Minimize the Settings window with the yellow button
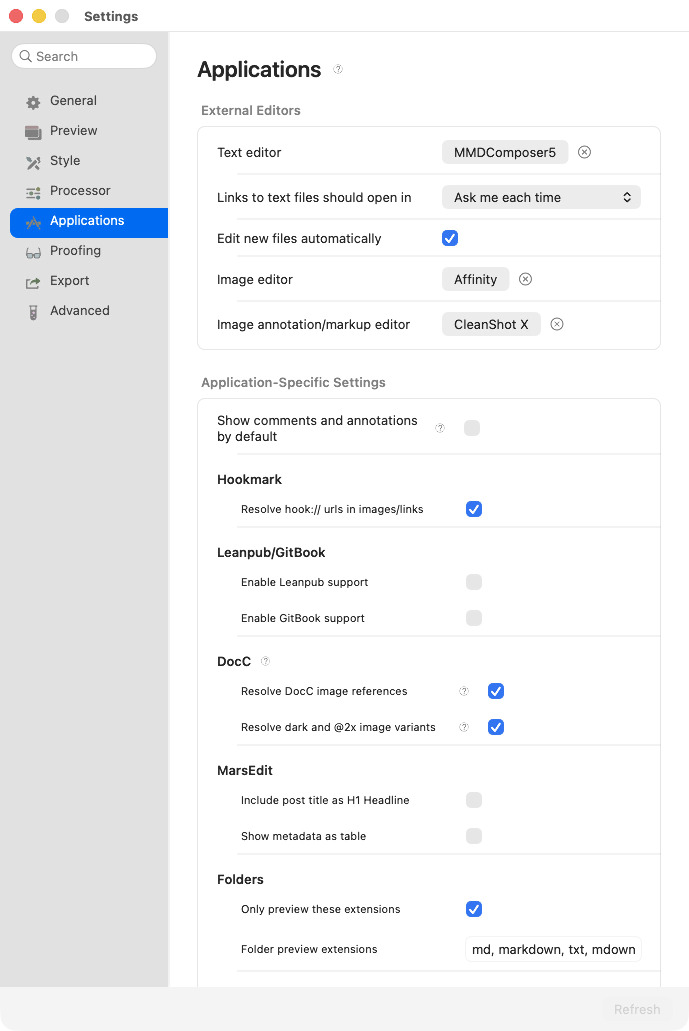 (x=39, y=16)
